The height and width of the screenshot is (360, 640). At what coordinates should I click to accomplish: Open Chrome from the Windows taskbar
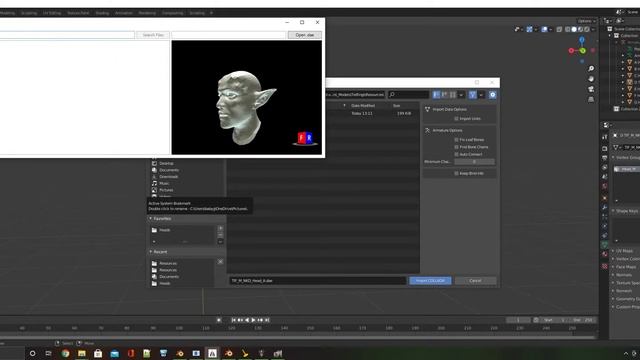click(65, 353)
